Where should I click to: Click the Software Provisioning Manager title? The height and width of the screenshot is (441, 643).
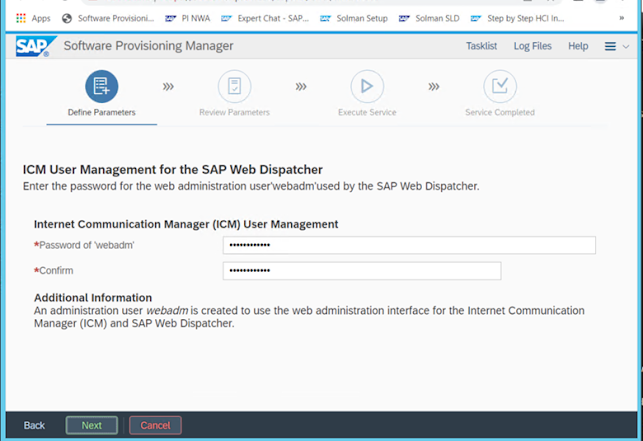(x=148, y=46)
